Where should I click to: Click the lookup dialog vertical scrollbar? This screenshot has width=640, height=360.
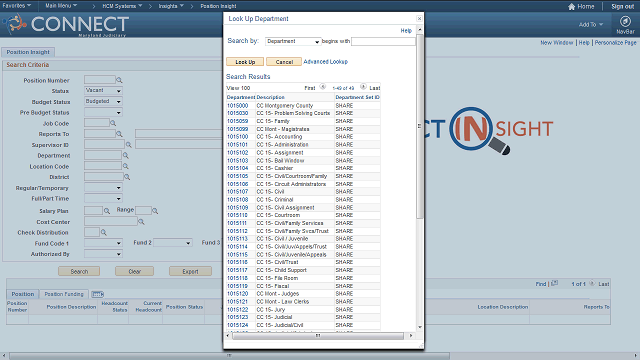(420, 127)
